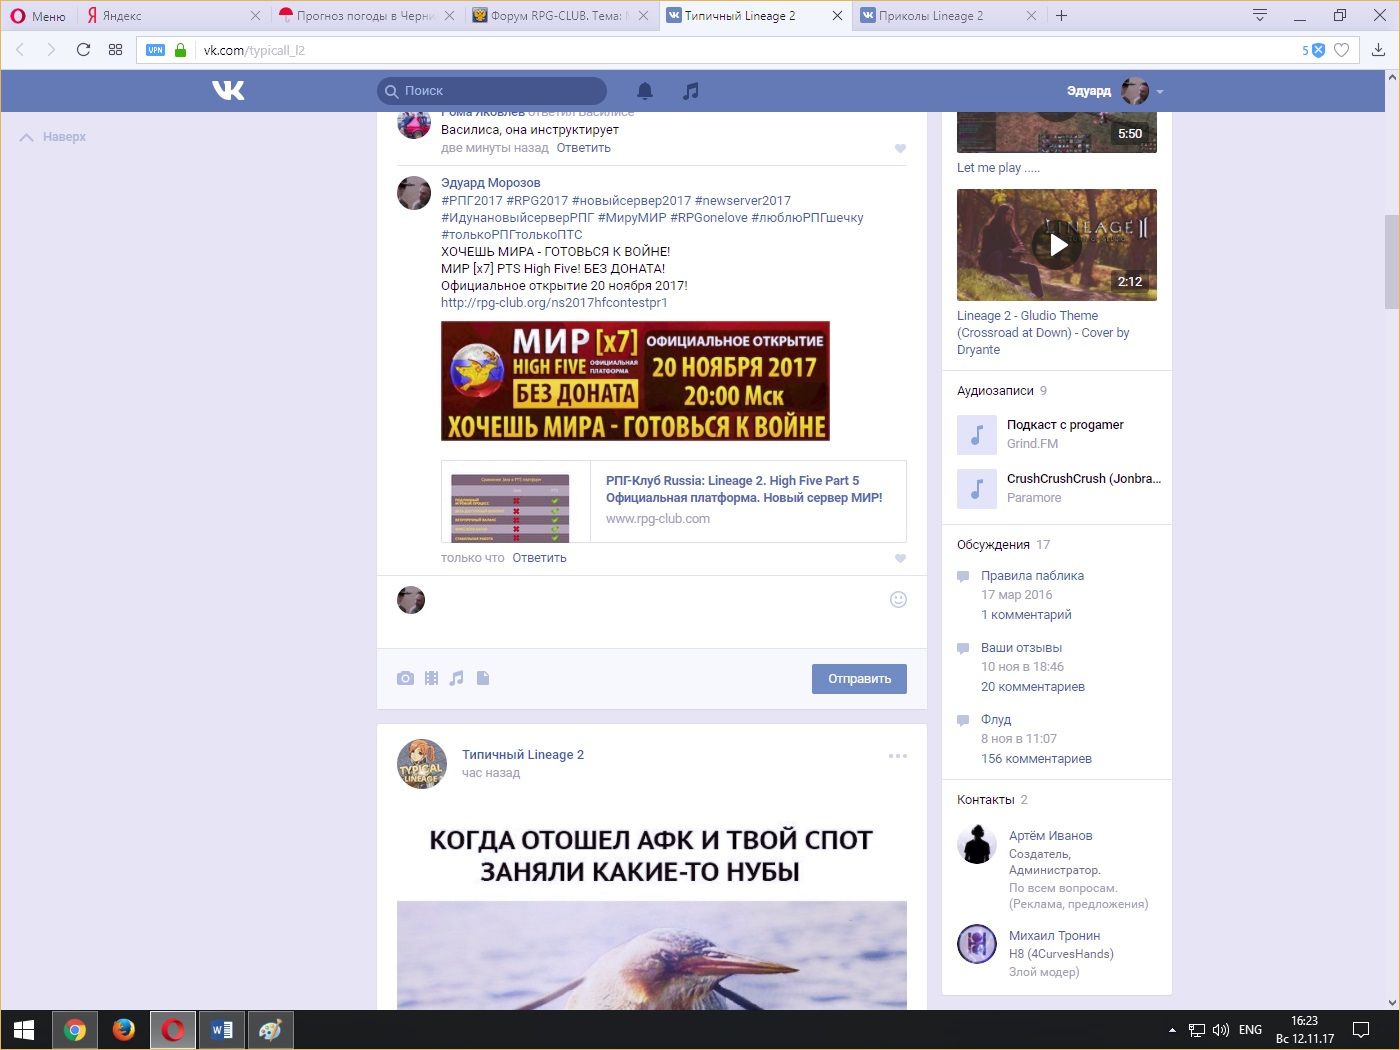The height and width of the screenshot is (1050, 1400).
Task: Switch ENG keyboard language indicator
Action: tap(1250, 1030)
